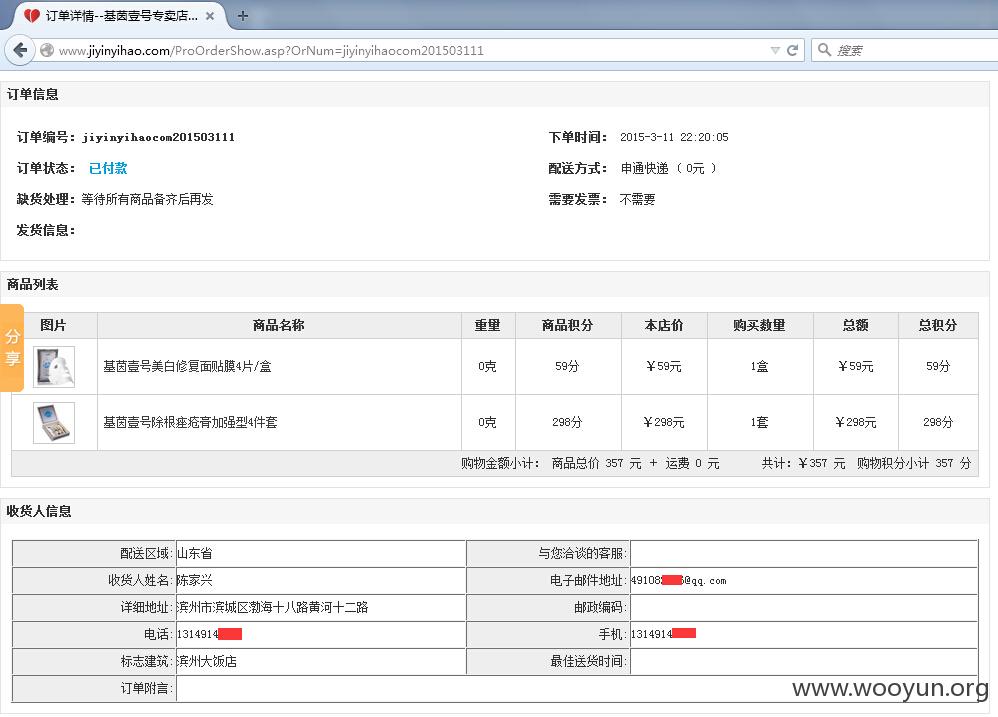Click the 共计 ￥357 元 total
Image resolution: width=998 pixels, height=717 pixels.
pyautogui.click(x=804, y=463)
